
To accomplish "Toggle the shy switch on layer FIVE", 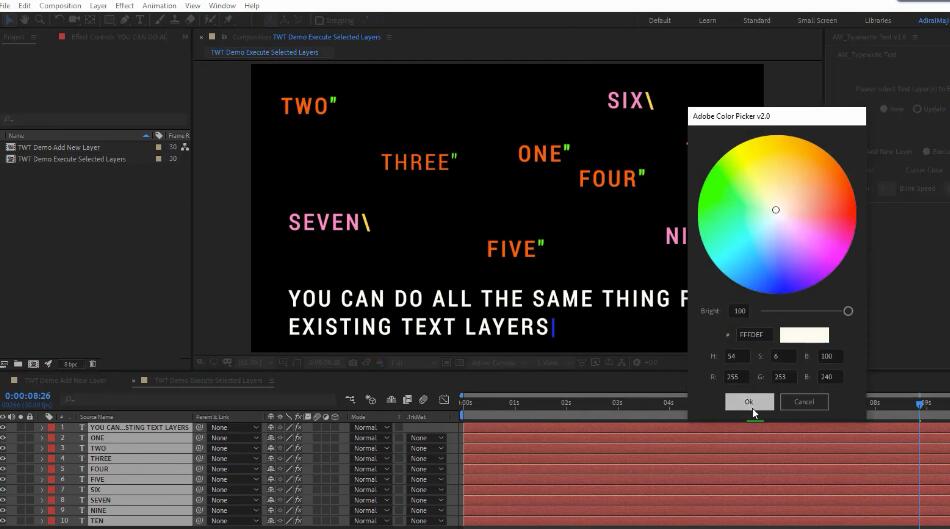I will [x=271, y=479].
